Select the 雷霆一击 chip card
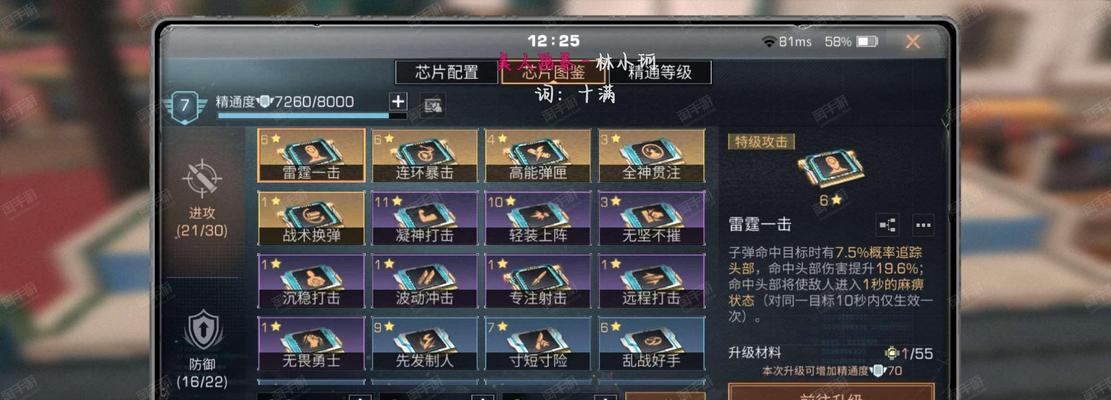This screenshot has height=400, width=1111. pyautogui.click(x=312, y=155)
